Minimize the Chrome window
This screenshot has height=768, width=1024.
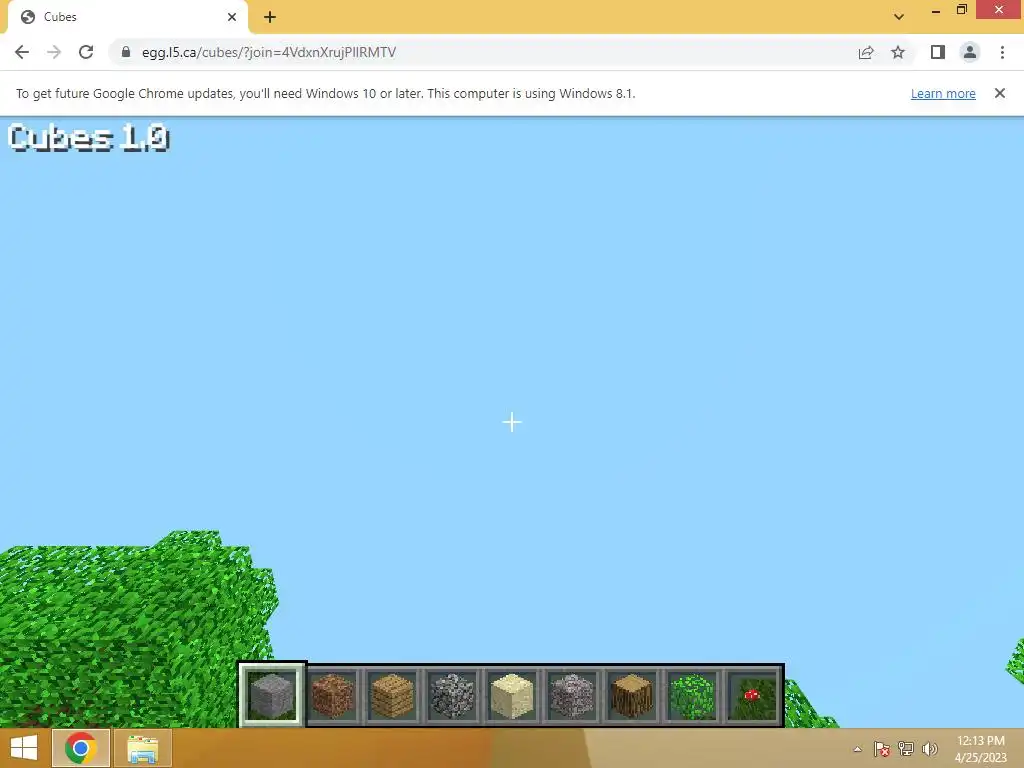coord(936,10)
